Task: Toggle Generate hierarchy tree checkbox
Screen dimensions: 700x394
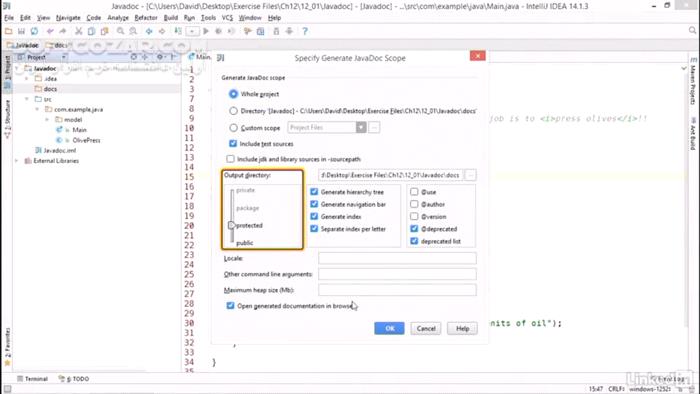Action: tap(314, 192)
